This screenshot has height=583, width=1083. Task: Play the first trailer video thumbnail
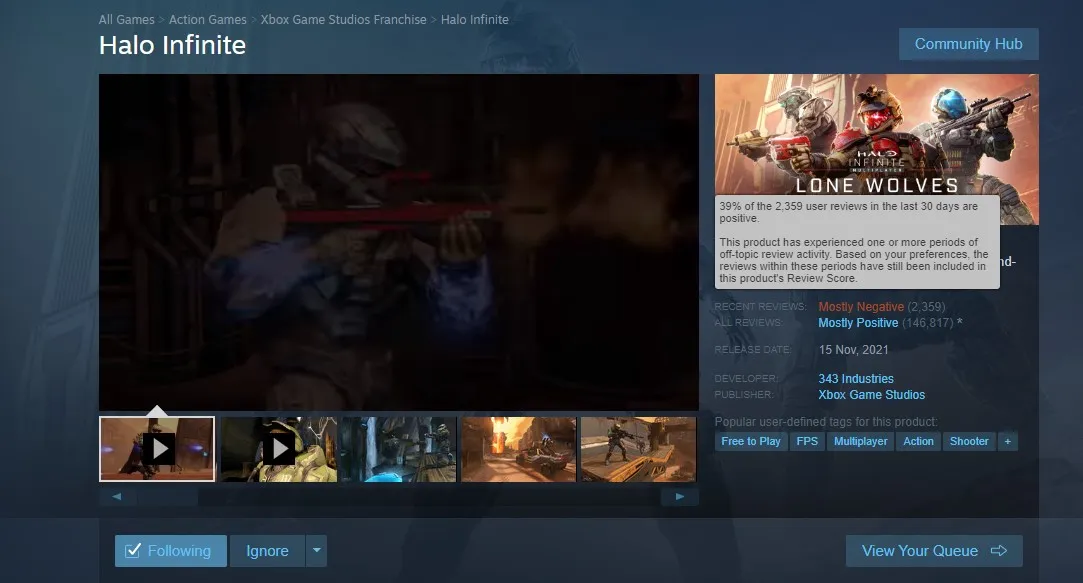(x=157, y=449)
